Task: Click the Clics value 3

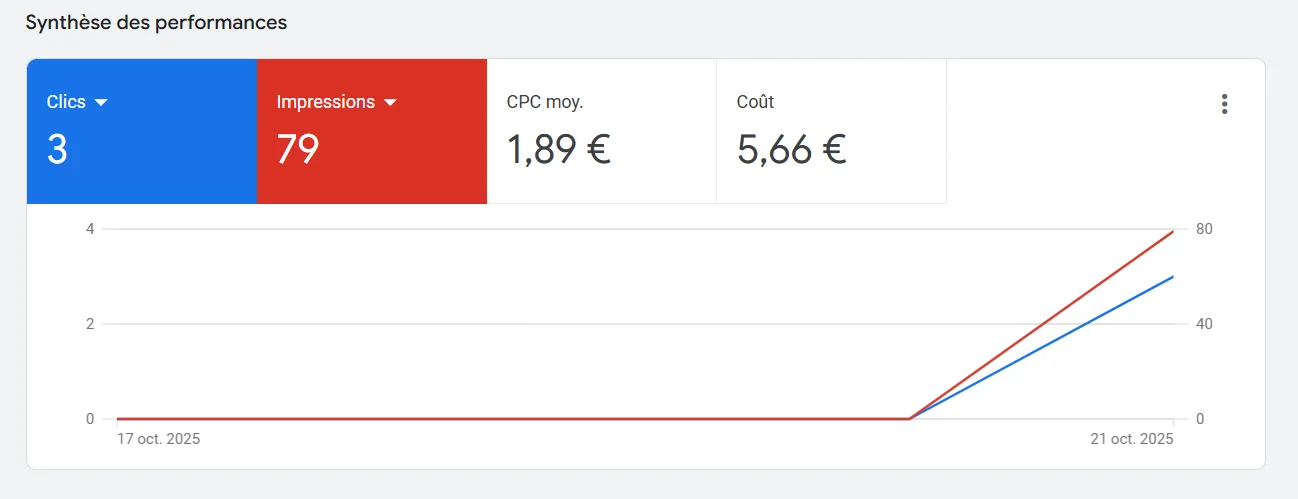Action: (x=57, y=150)
